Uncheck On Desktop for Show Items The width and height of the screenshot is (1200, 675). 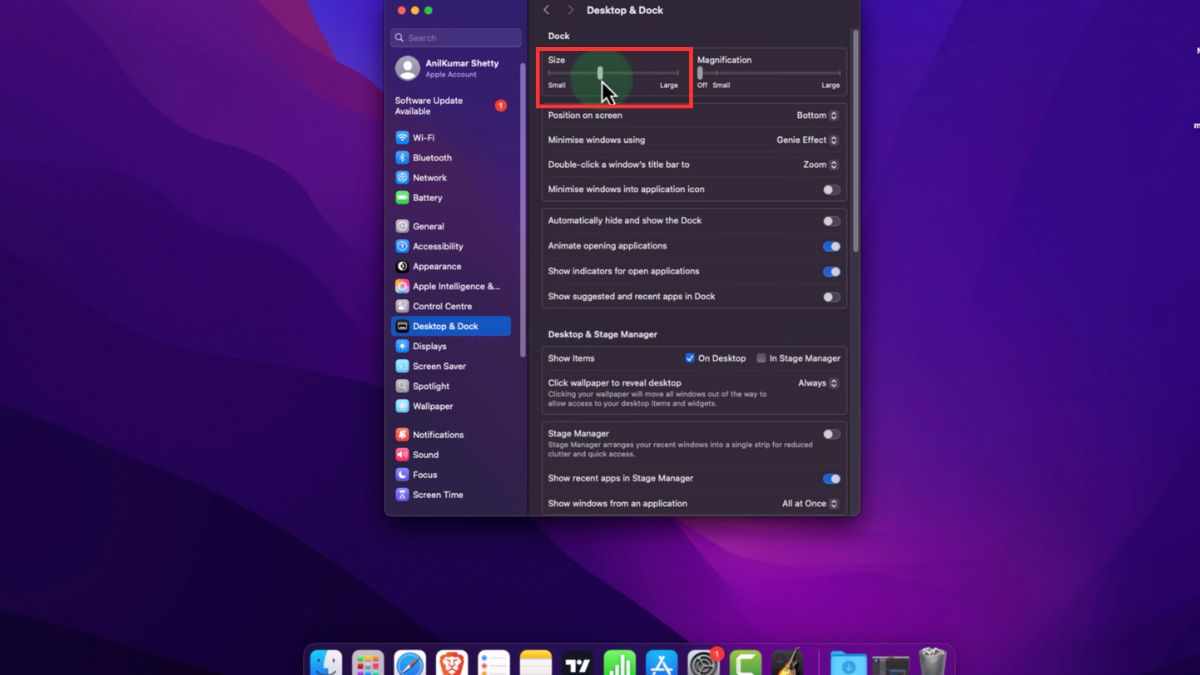(690, 358)
